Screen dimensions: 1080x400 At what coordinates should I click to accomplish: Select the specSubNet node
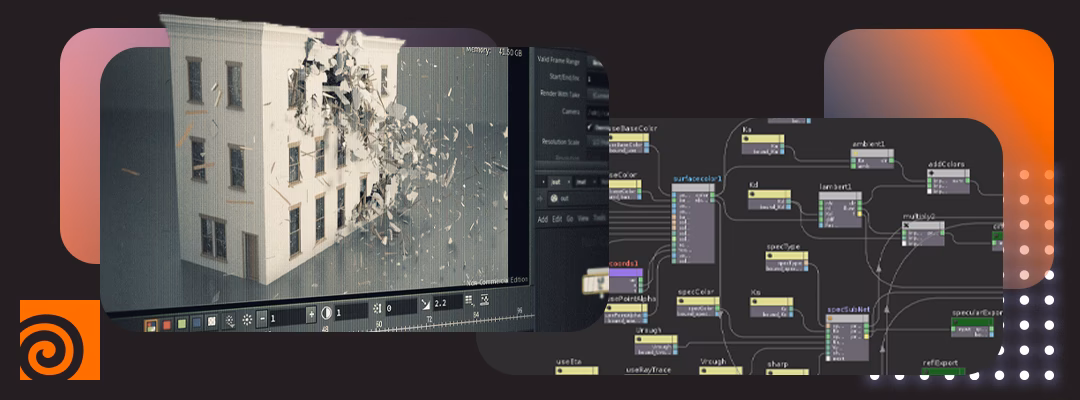[847, 337]
